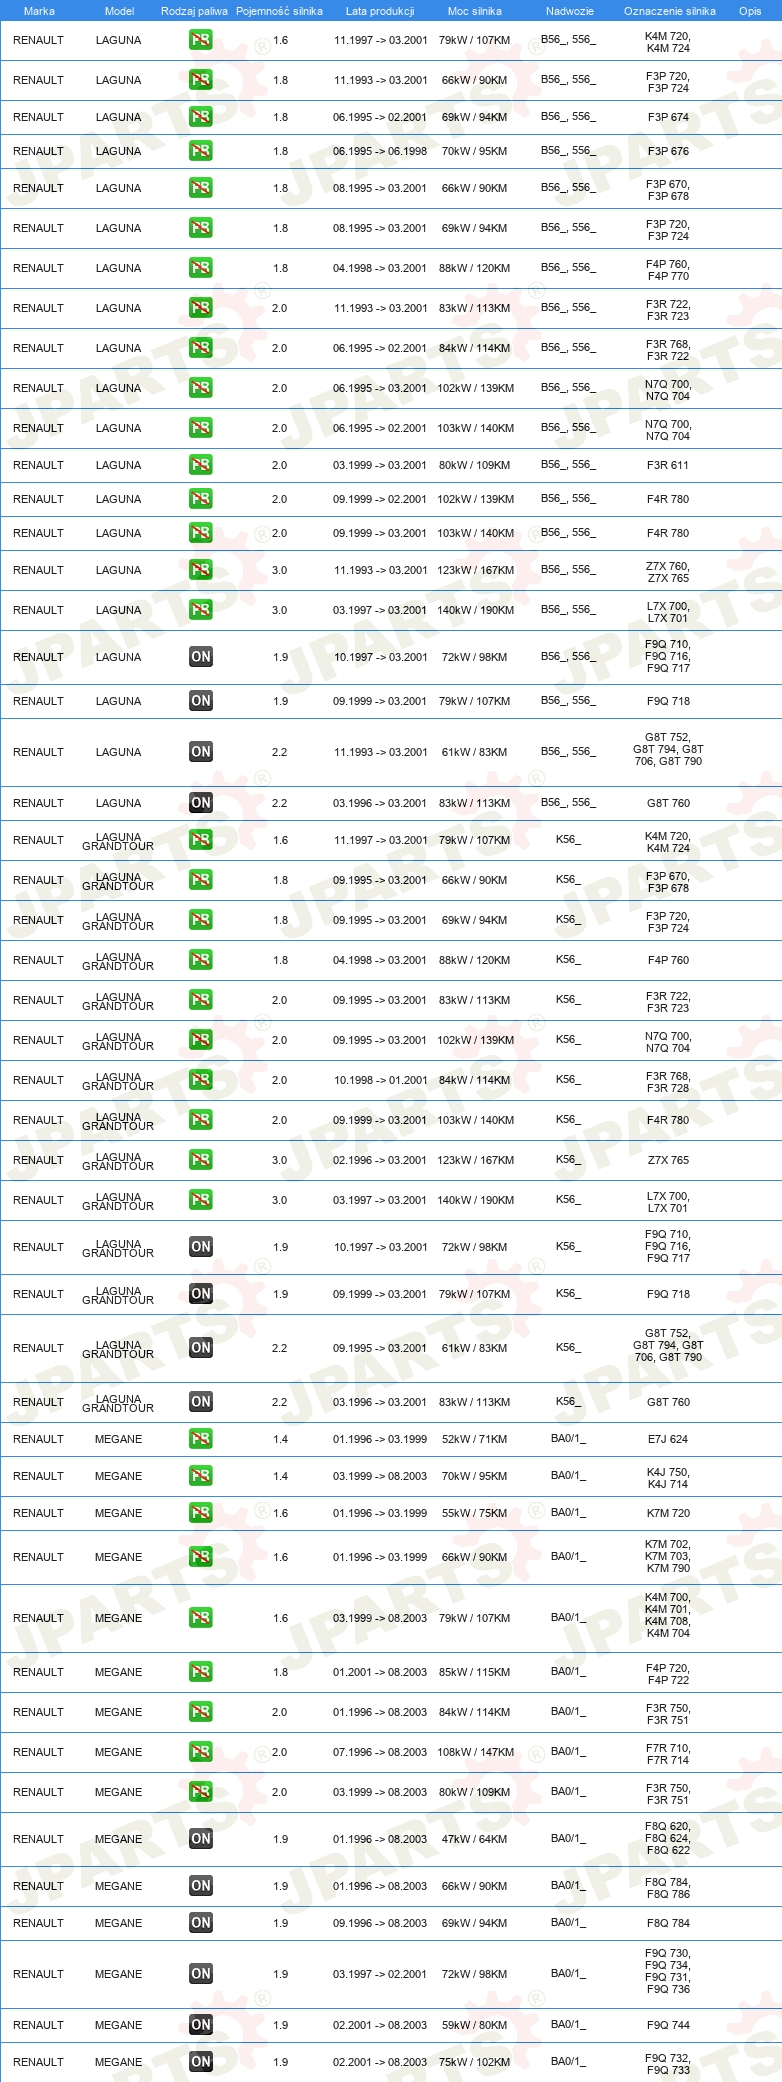782x2082 pixels.
Task: Click the ON icon in the F8Q 784, F8Q 786 row
Action: pyautogui.click(x=201, y=1886)
